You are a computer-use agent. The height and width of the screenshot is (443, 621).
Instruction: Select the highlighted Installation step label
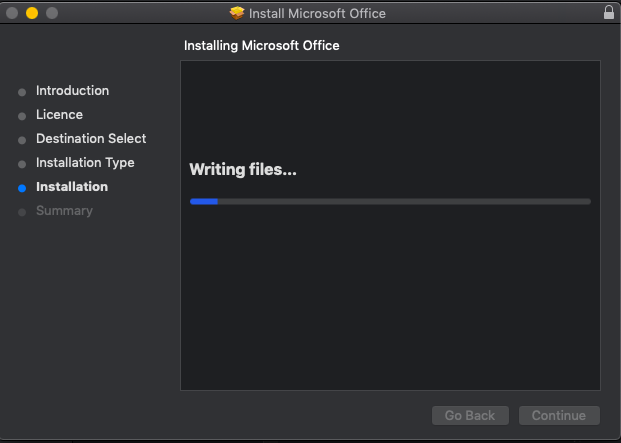(x=72, y=187)
